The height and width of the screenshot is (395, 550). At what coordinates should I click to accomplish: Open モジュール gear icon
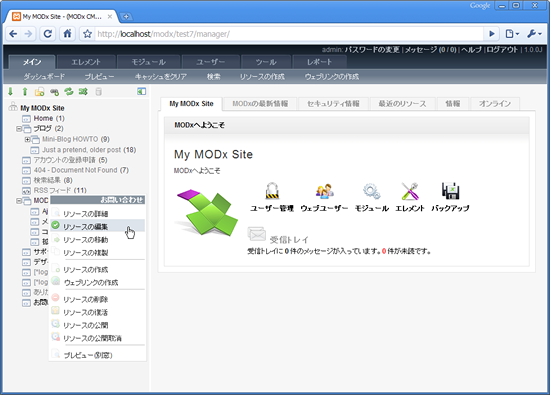371,191
